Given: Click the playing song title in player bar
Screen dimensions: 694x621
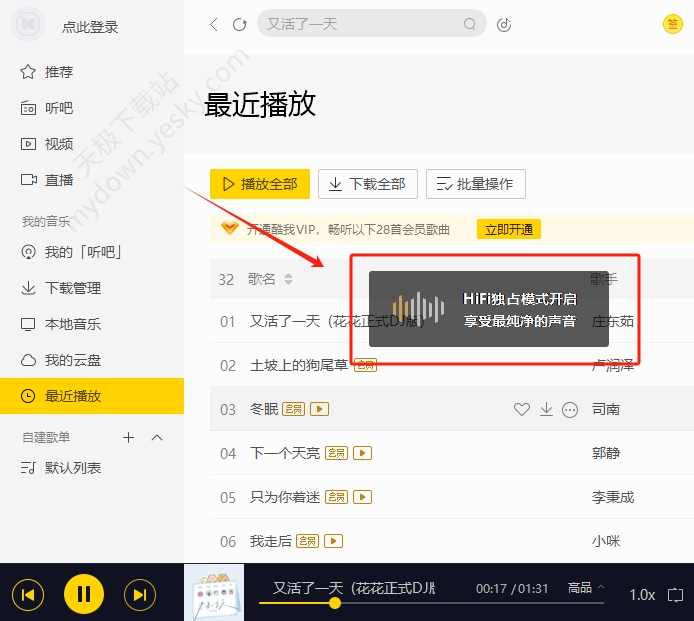Looking at the screenshot, I should click(x=354, y=588).
